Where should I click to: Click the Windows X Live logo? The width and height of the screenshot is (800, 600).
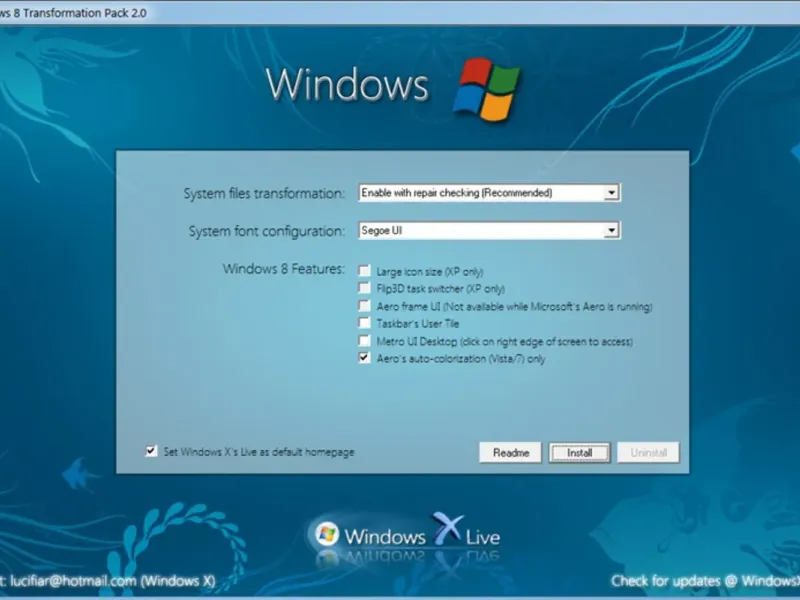point(408,535)
